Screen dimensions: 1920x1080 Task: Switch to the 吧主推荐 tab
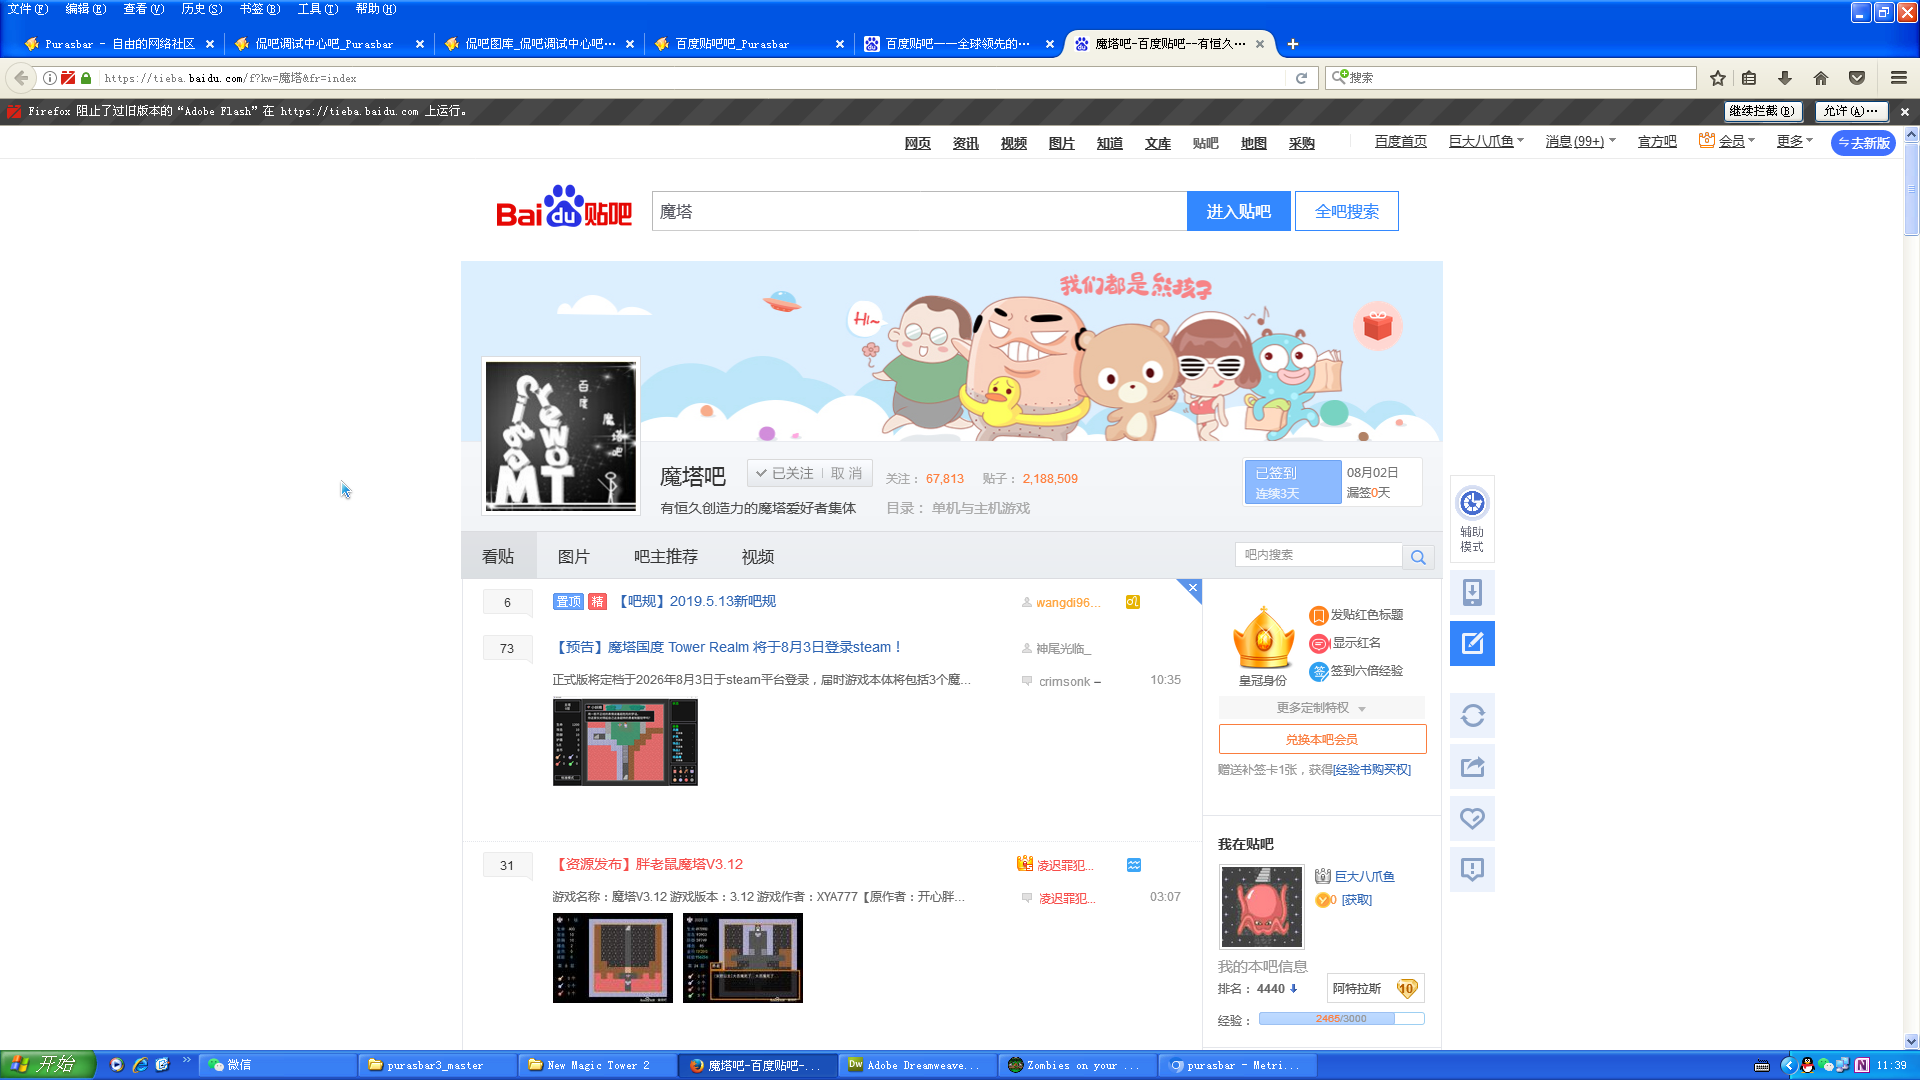click(665, 556)
